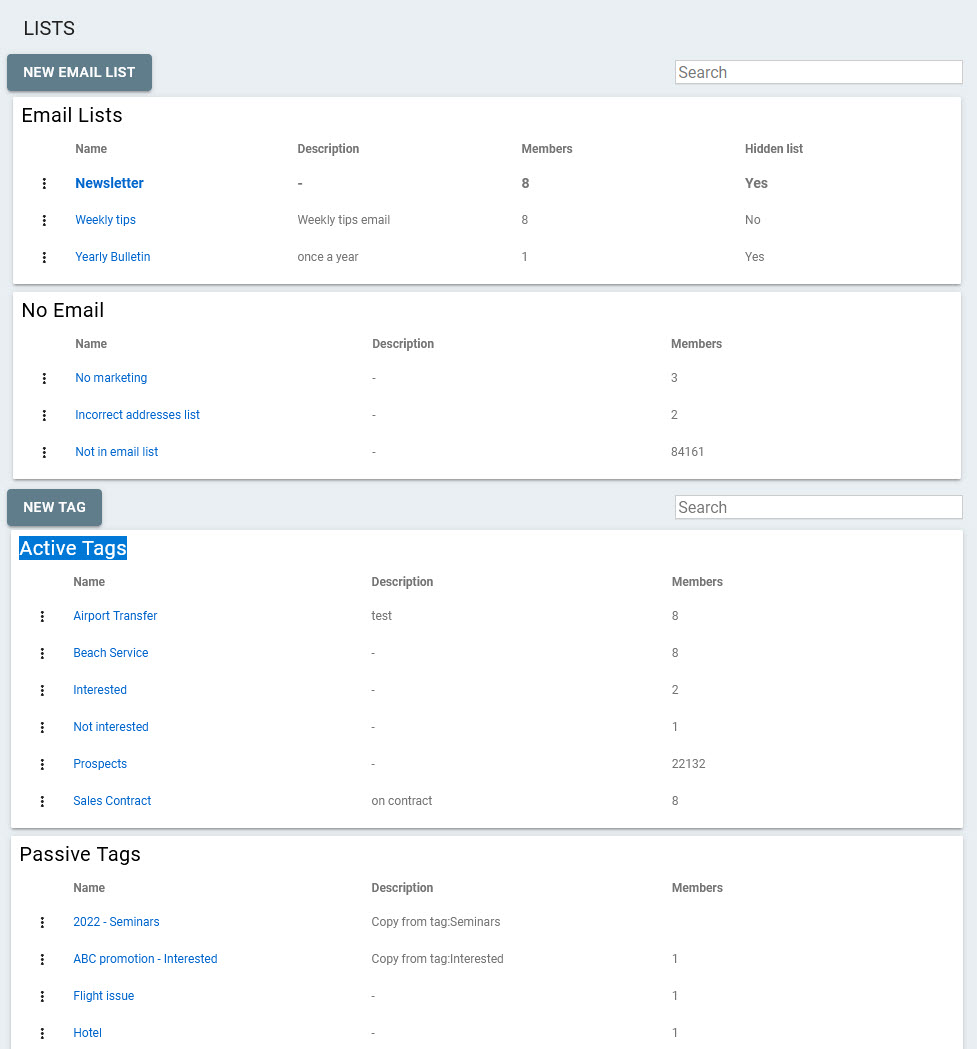Open the kebab menu beside Weekly tips

[44, 220]
